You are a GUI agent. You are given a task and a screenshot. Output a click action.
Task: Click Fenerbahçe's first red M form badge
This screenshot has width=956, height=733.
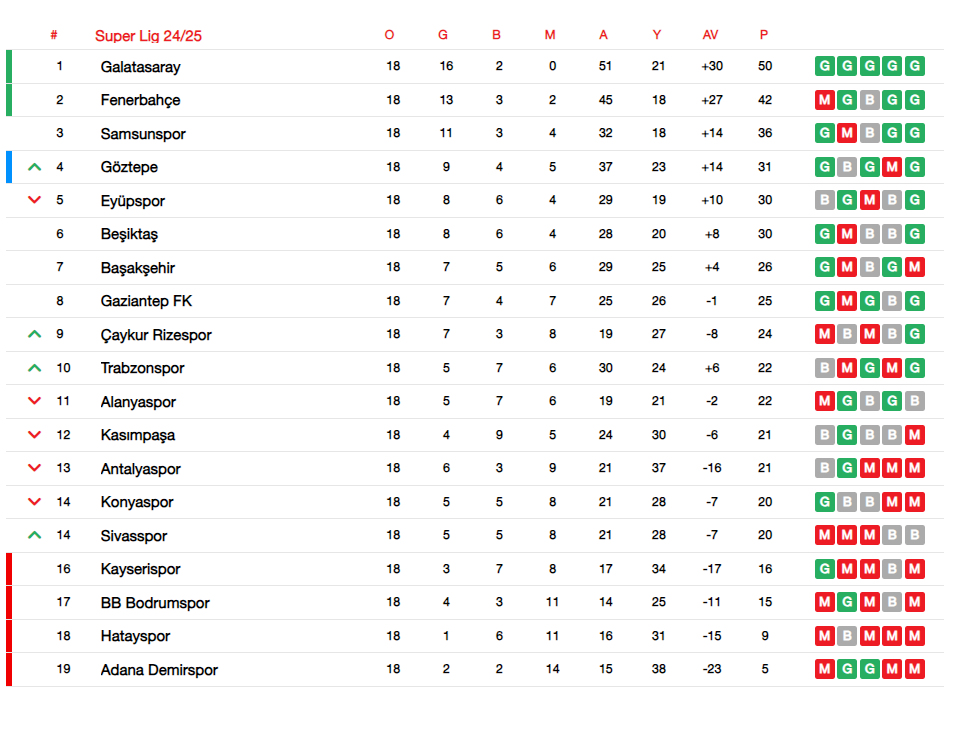(825, 99)
